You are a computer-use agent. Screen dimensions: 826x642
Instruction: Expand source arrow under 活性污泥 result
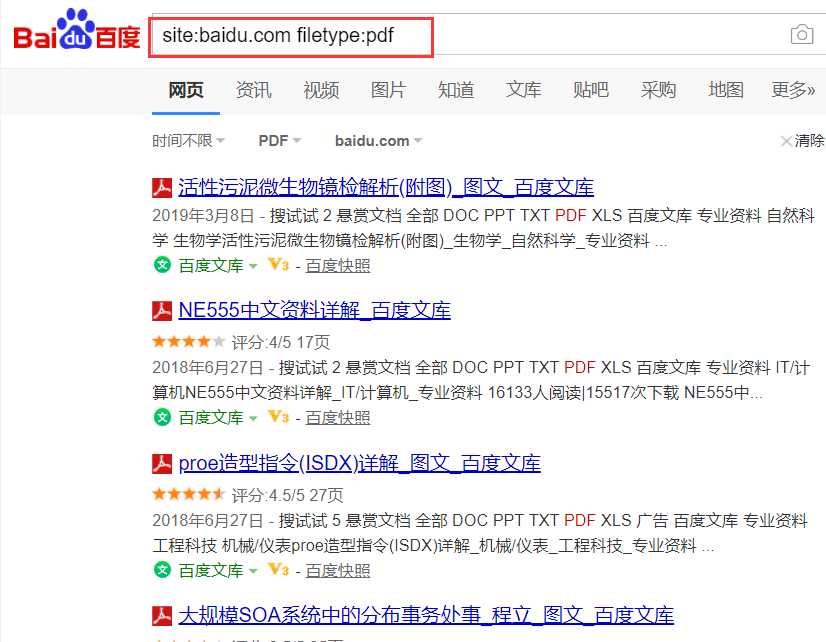pyautogui.click(x=253, y=266)
